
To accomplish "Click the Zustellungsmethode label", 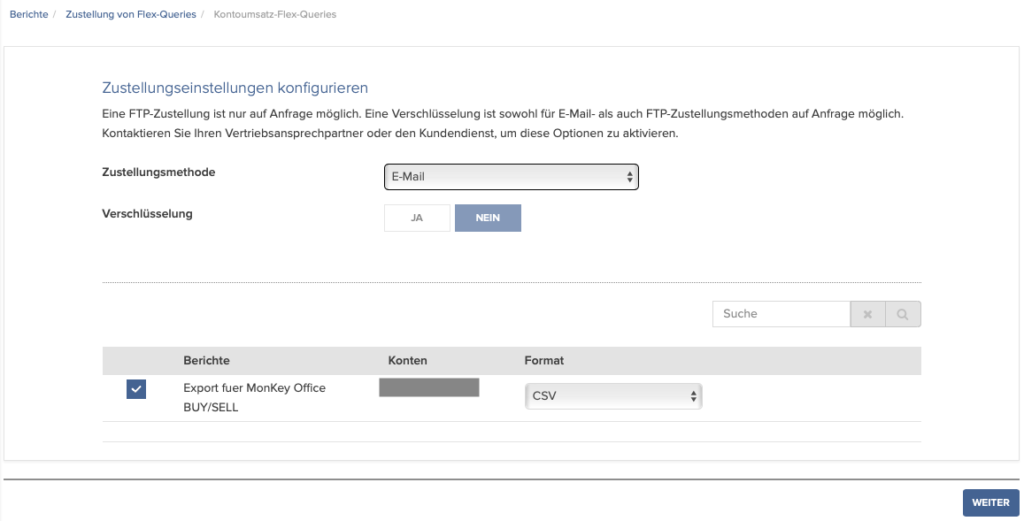I will tap(159, 172).
